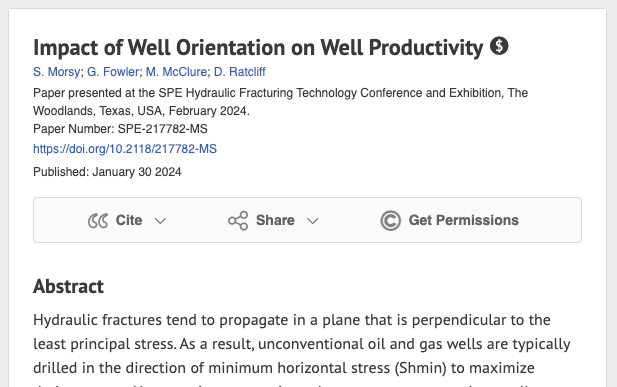
Task: Follow the doi.org/10.2118/217782-MS link
Action: click(125, 149)
